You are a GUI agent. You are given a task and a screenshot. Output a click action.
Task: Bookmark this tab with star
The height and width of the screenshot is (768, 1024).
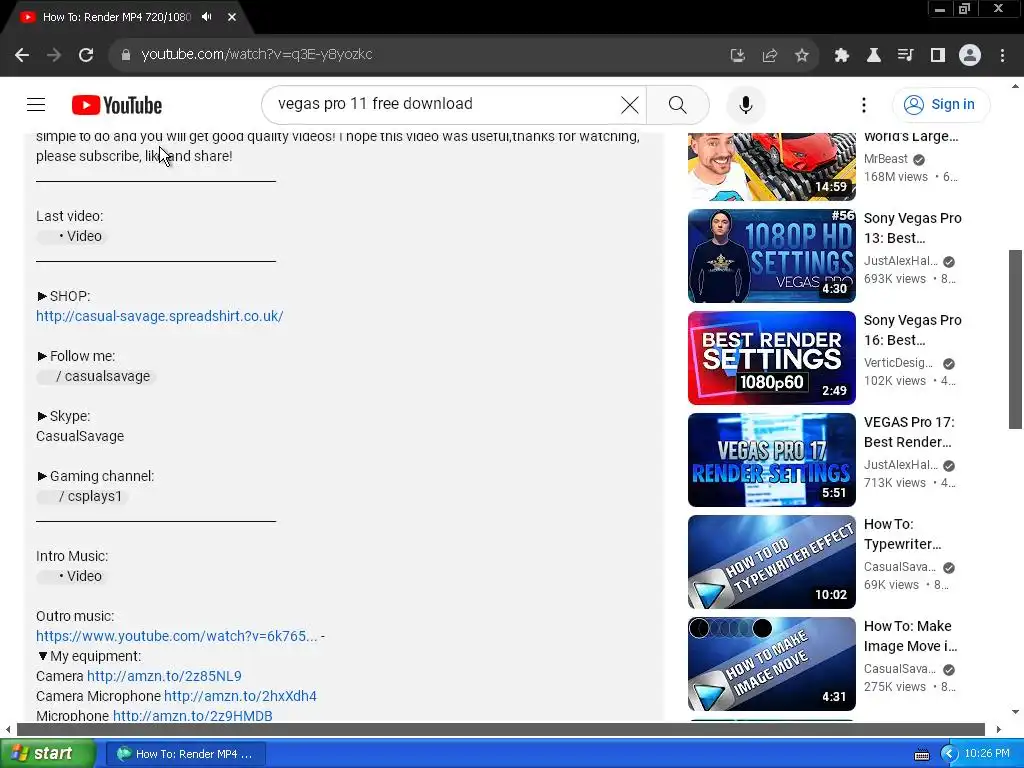[802, 56]
